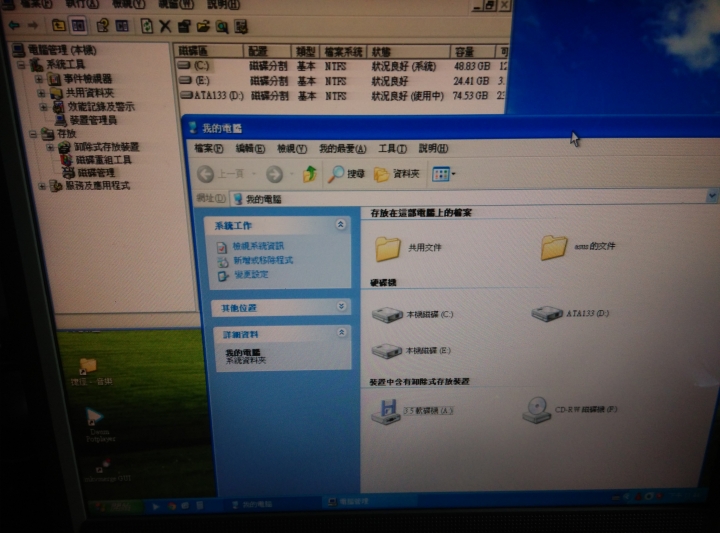Collapse the 系統工作 panel chevron
720x533 pixels.
pyautogui.click(x=340, y=224)
